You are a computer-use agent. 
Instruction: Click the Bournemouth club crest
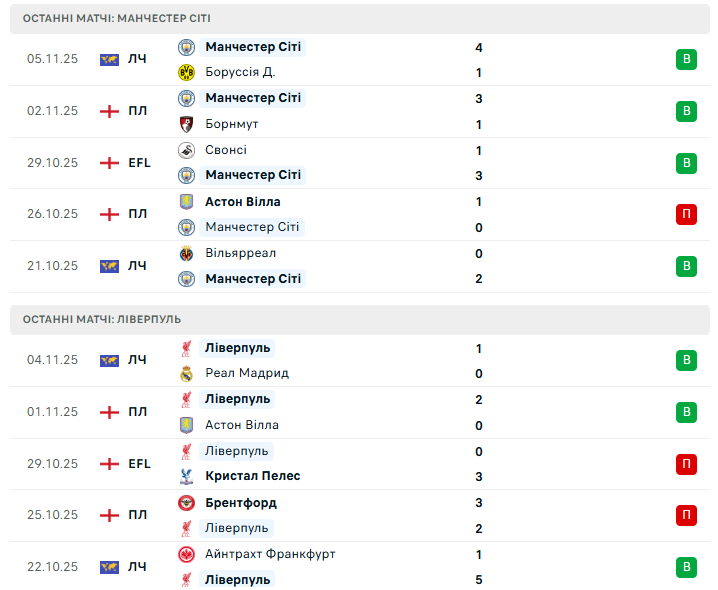pyautogui.click(x=186, y=124)
